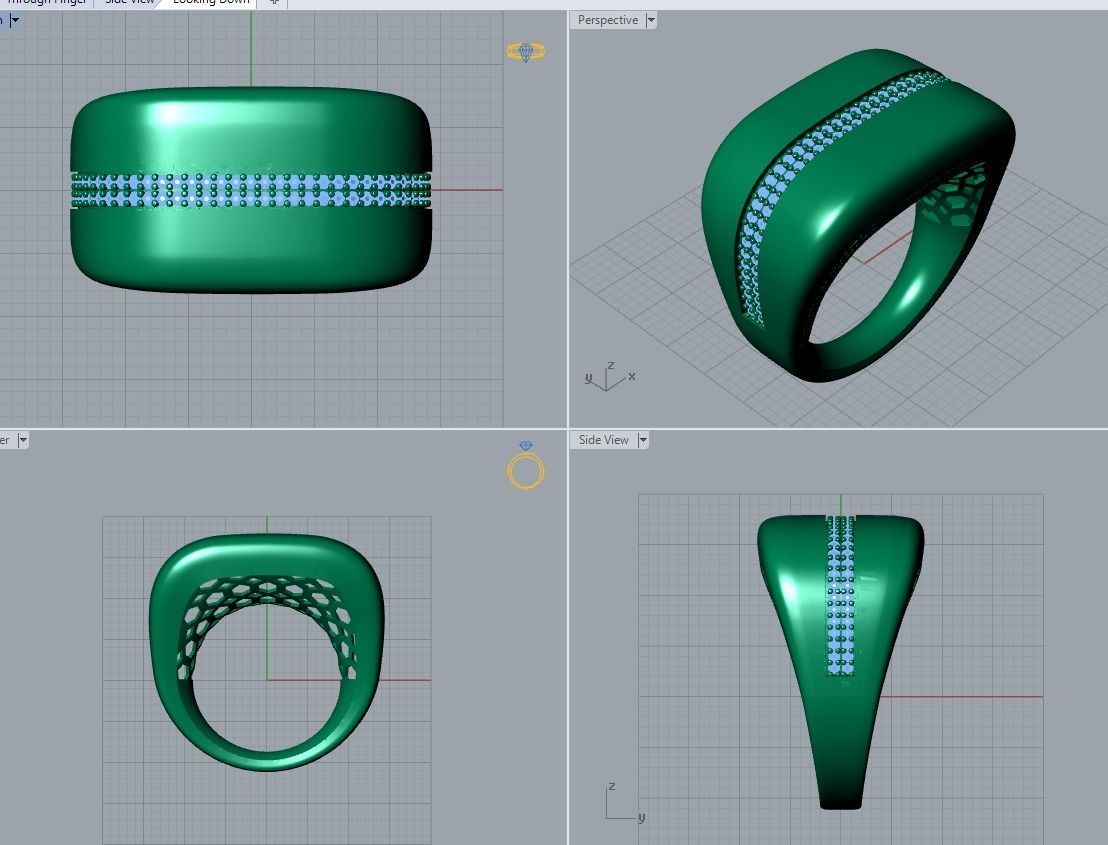Add a new viewport tab with plus
Image resolution: width=1108 pixels, height=845 pixels.
pyautogui.click(x=274, y=2)
